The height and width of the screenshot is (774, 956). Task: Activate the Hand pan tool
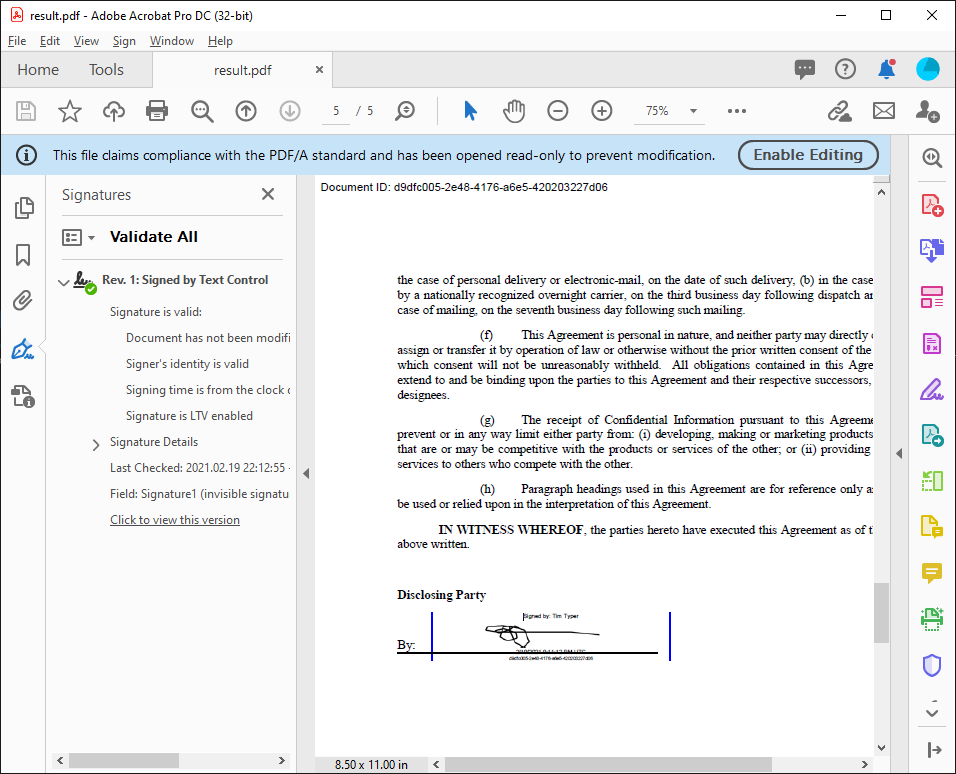pos(514,111)
